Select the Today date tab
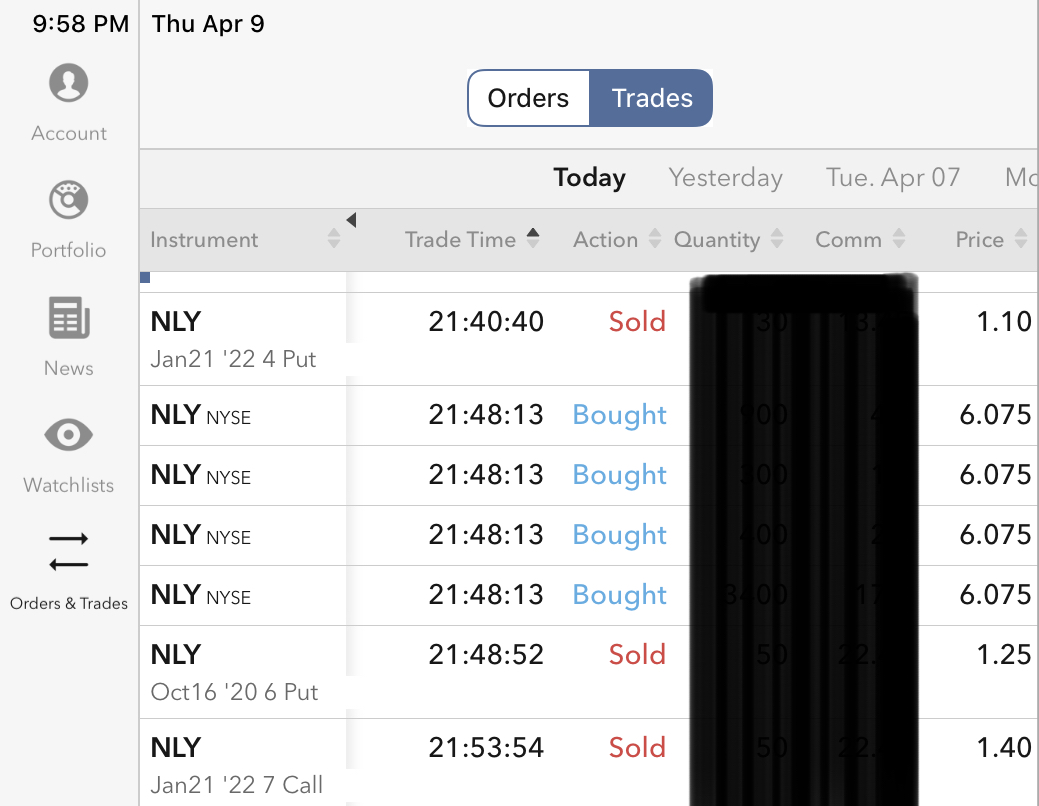Viewport: 1039px width, 806px height. (x=590, y=178)
